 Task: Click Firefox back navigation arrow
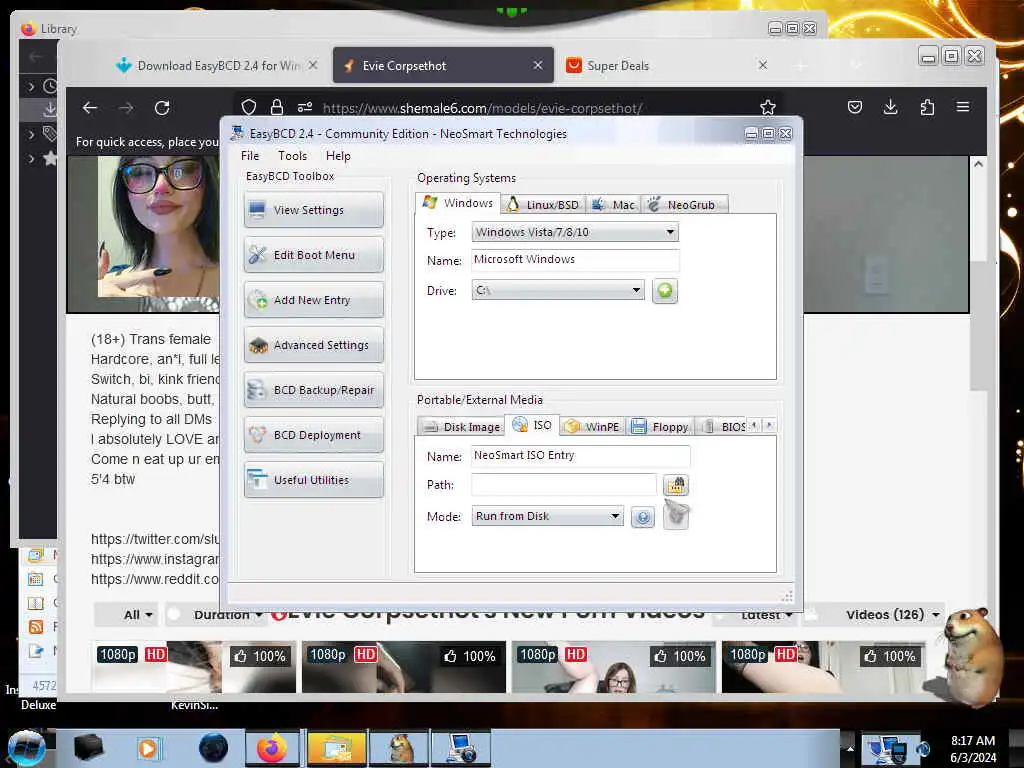(90, 108)
